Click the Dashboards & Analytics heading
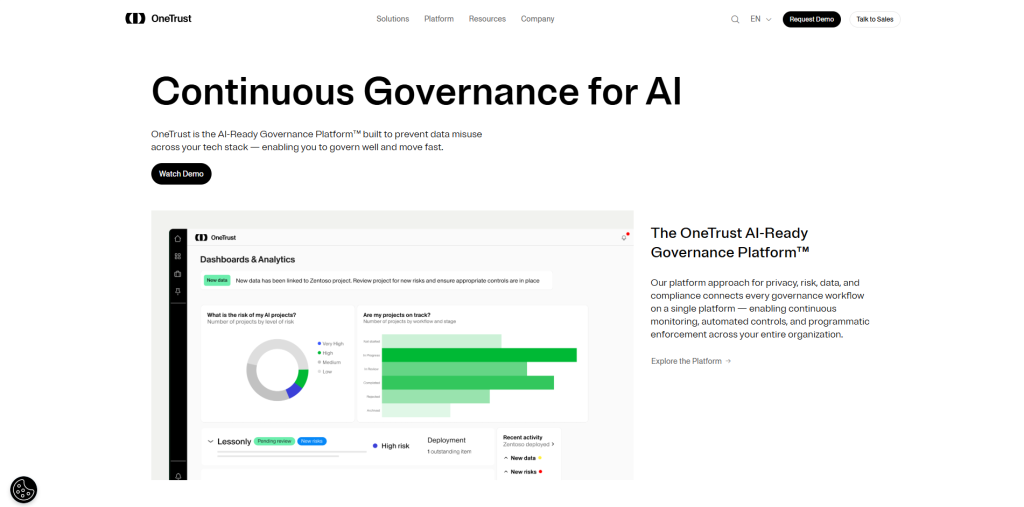The height and width of the screenshot is (507, 1024). (248, 259)
